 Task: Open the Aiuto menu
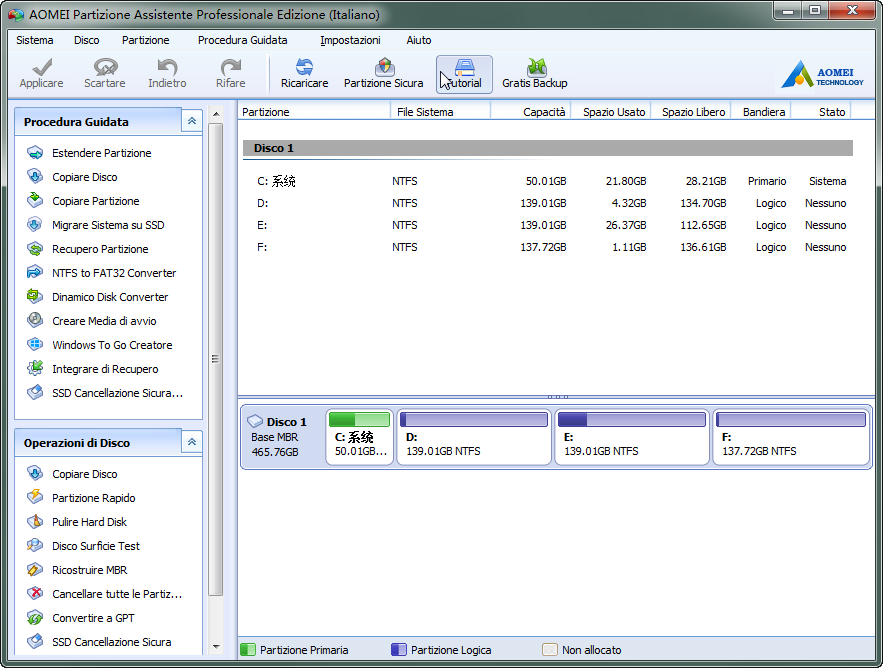[419, 40]
